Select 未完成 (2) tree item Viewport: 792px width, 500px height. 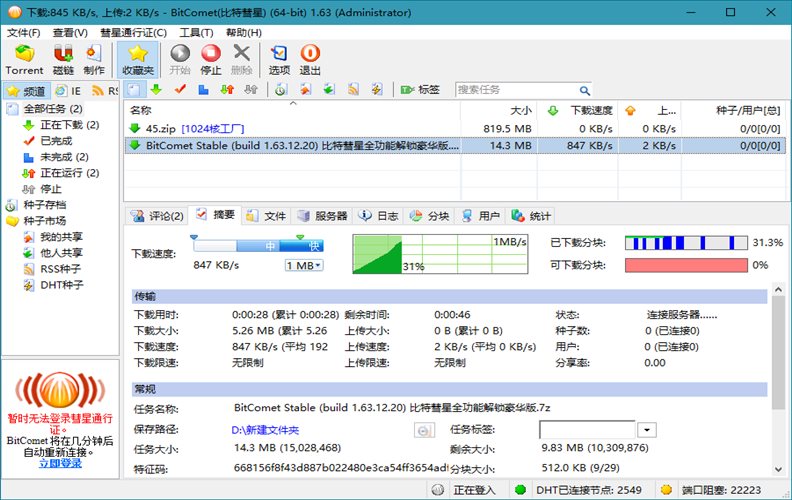pos(64,157)
